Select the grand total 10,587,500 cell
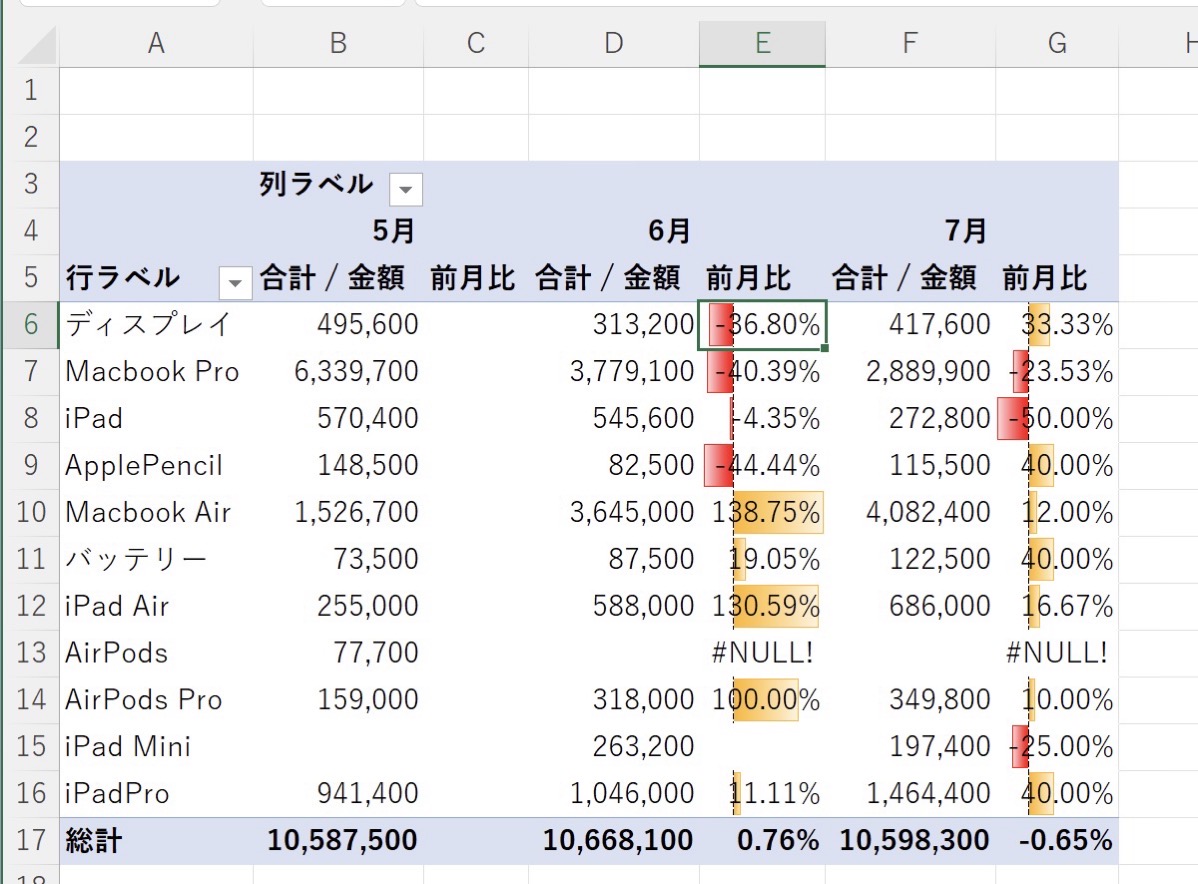 (338, 840)
